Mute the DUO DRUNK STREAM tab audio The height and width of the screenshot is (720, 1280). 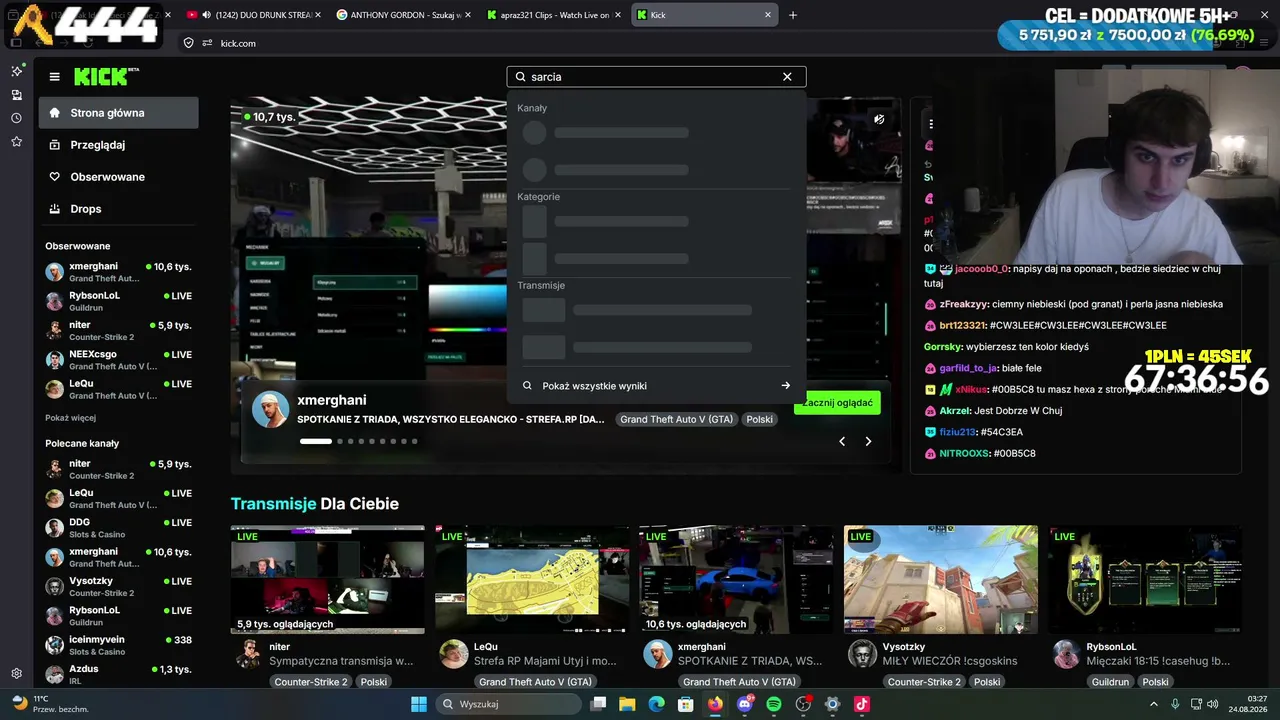click(206, 15)
